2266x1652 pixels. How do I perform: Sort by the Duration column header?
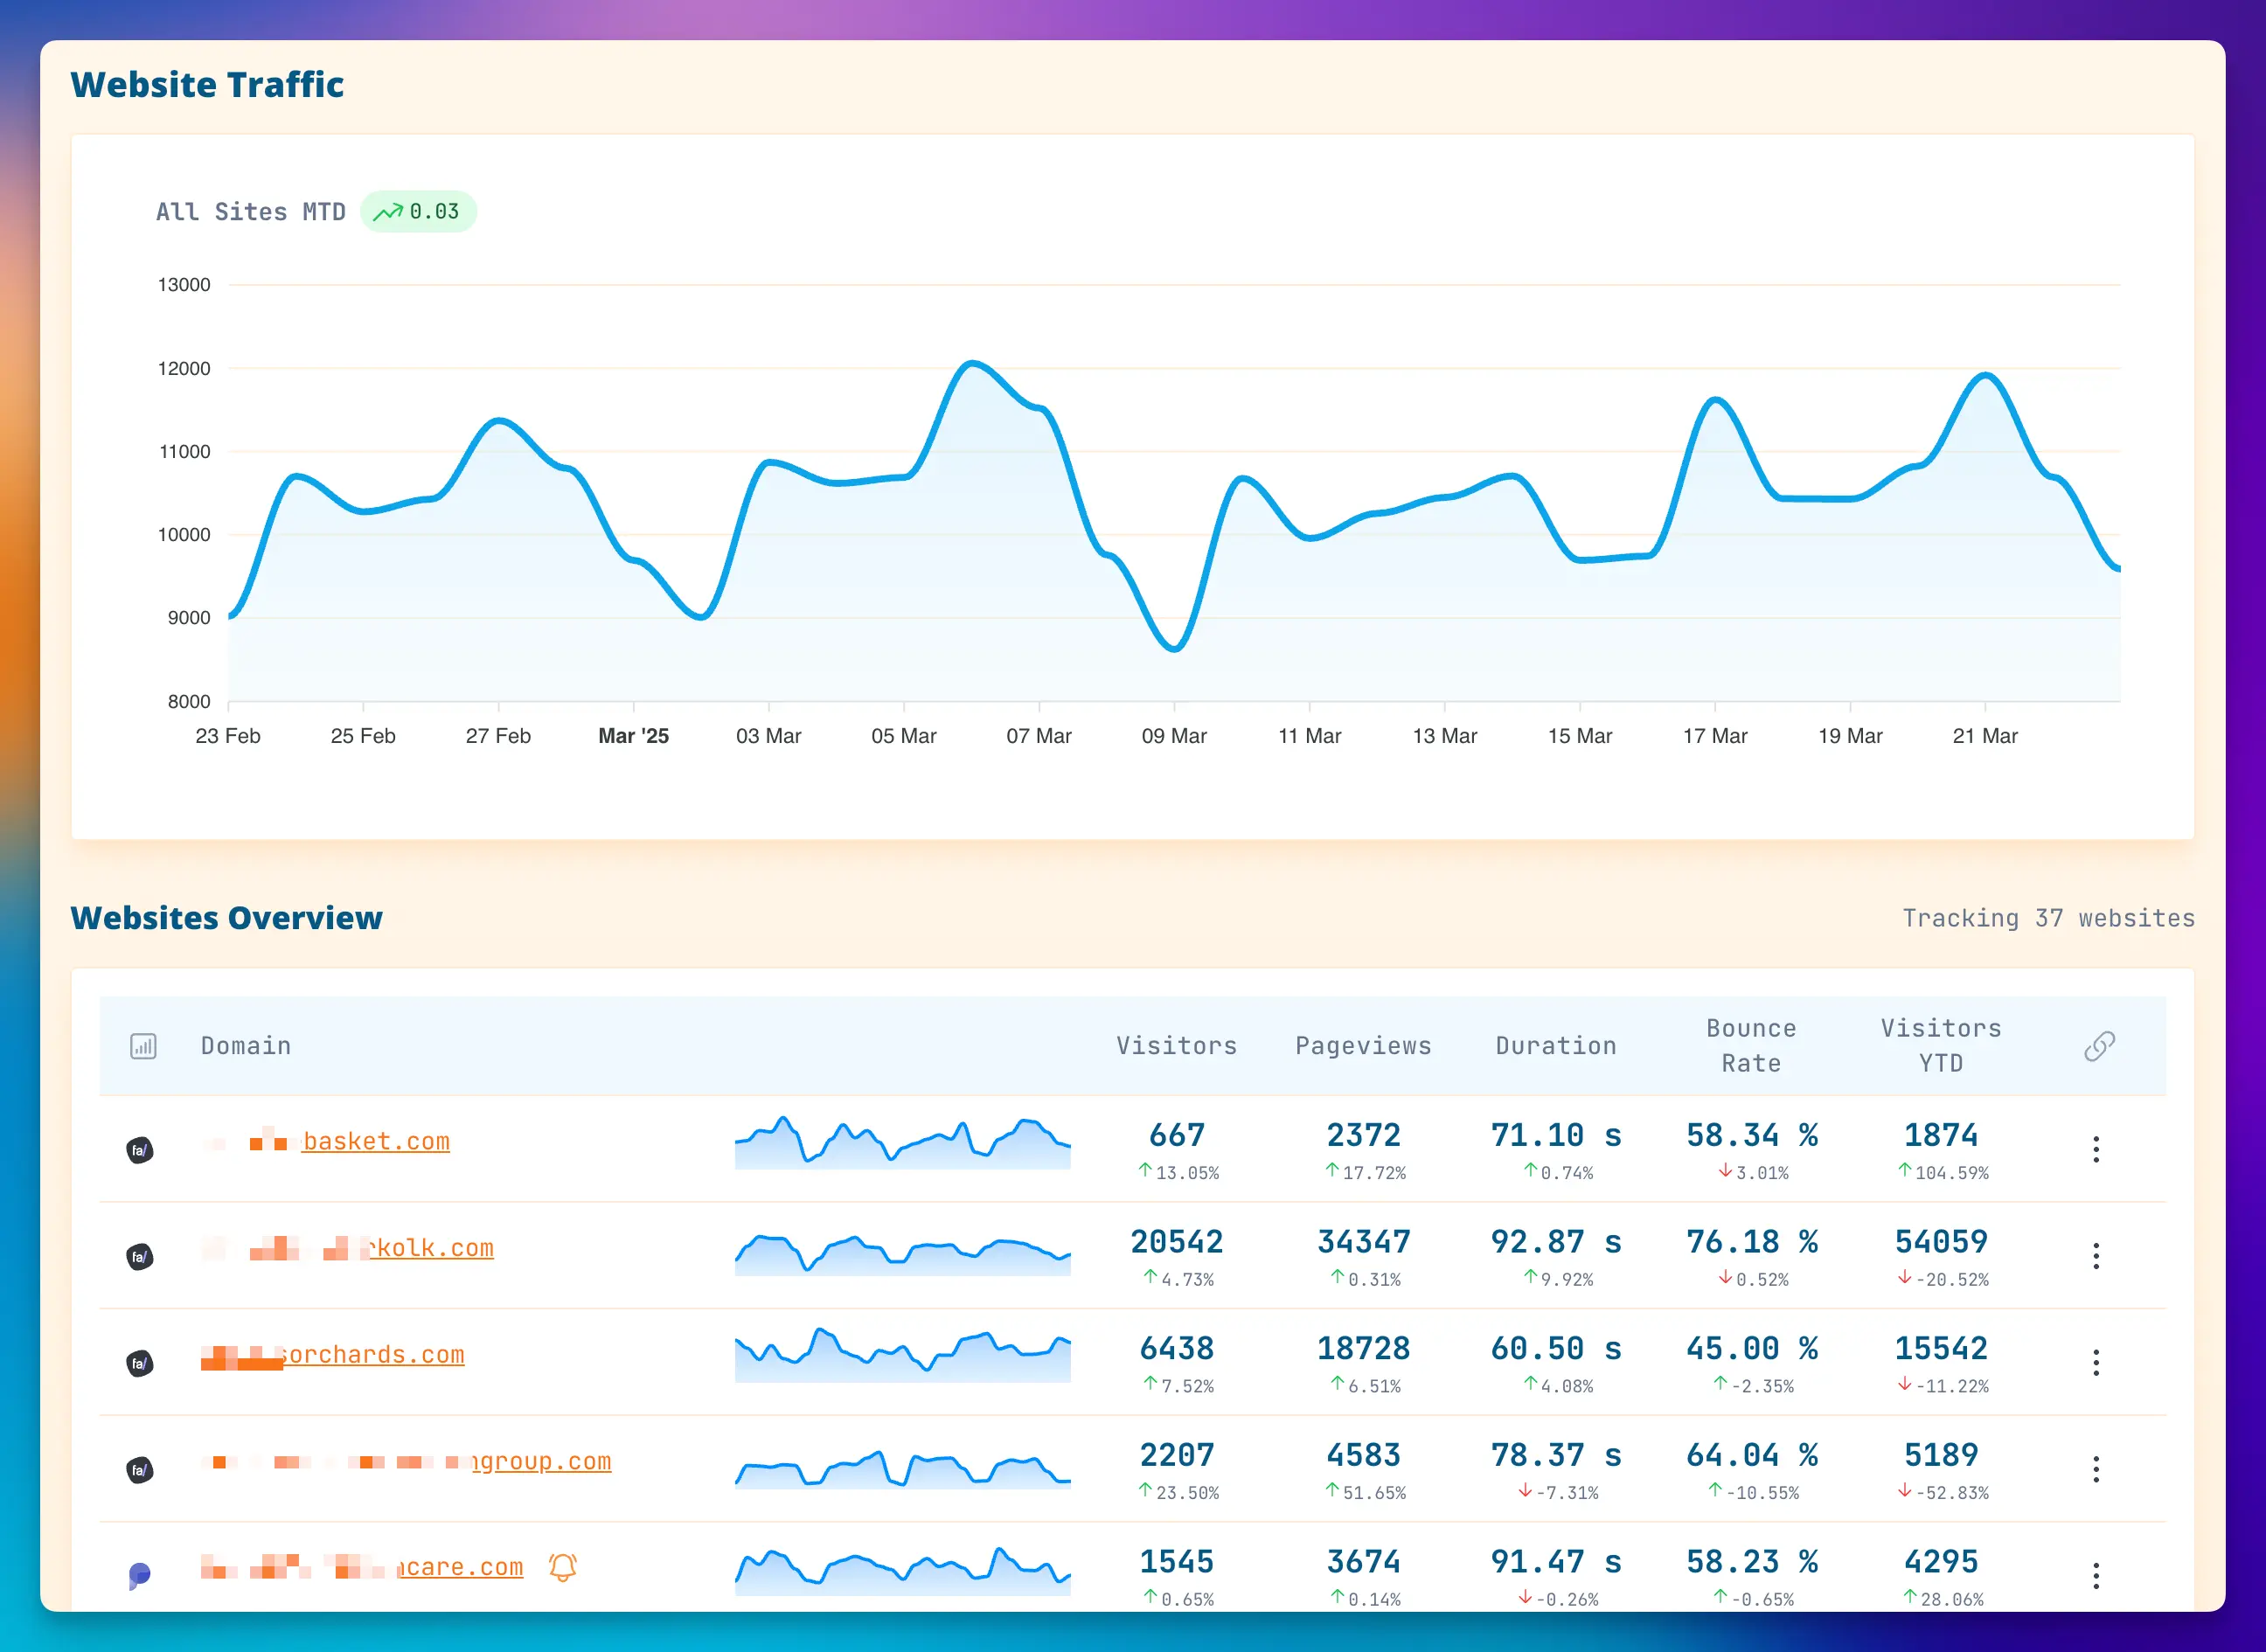click(x=1556, y=1046)
